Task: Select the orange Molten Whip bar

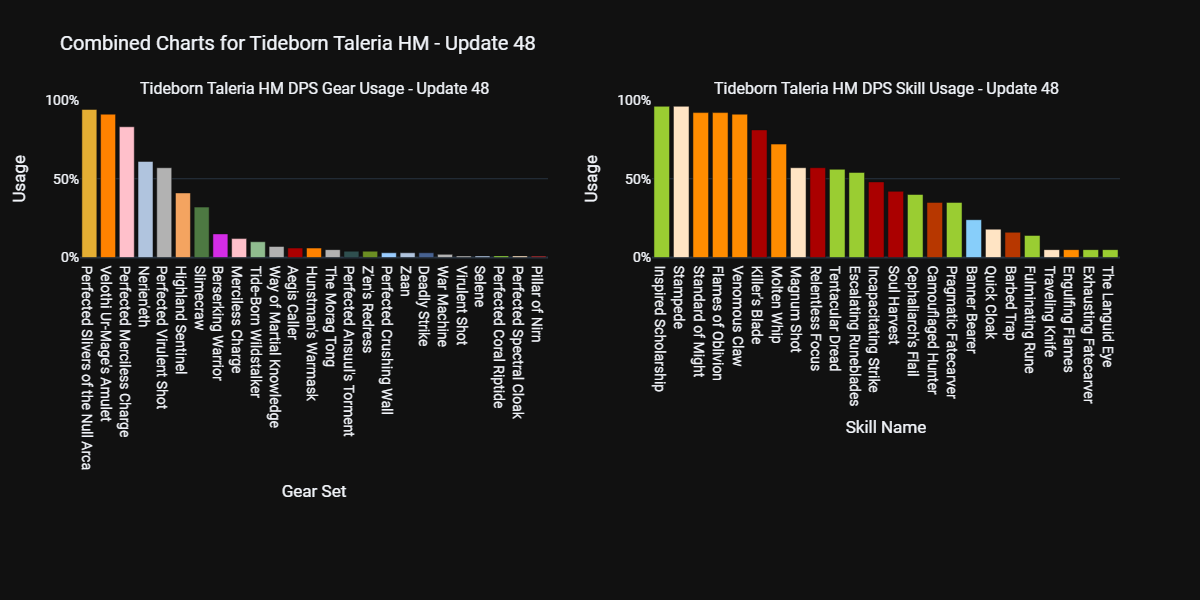Action: click(x=778, y=201)
